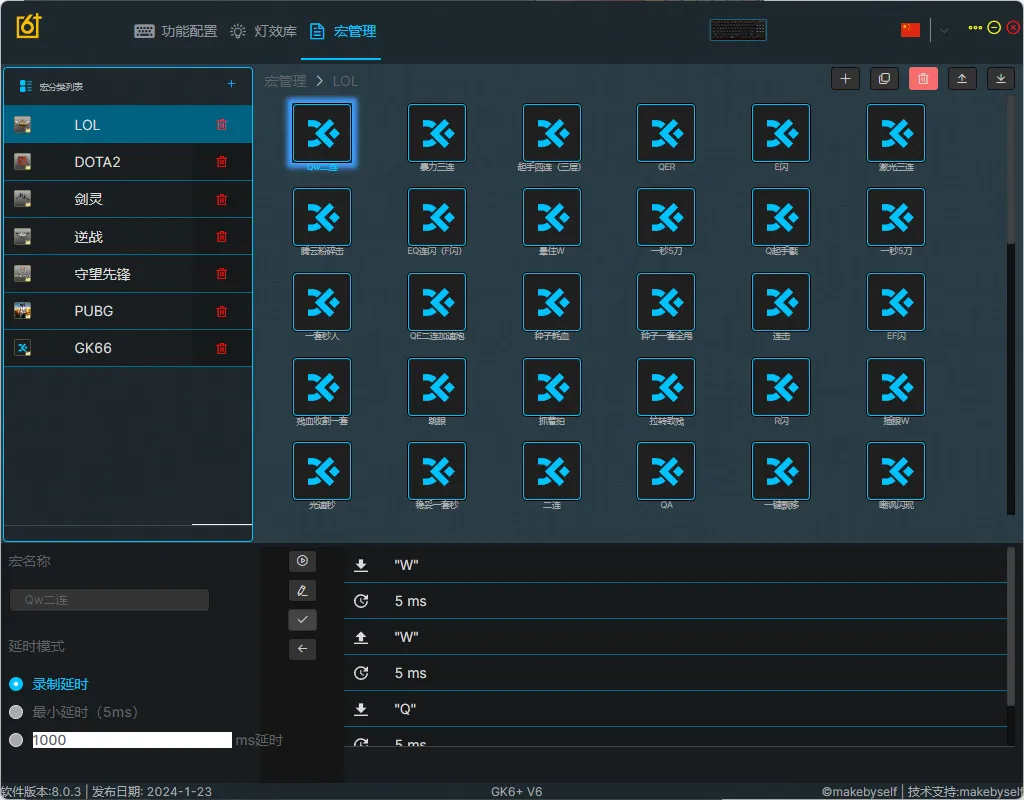The width and height of the screenshot is (1024, 800).
Task: Add new macro category with plus icon
Action: [231, 84]
